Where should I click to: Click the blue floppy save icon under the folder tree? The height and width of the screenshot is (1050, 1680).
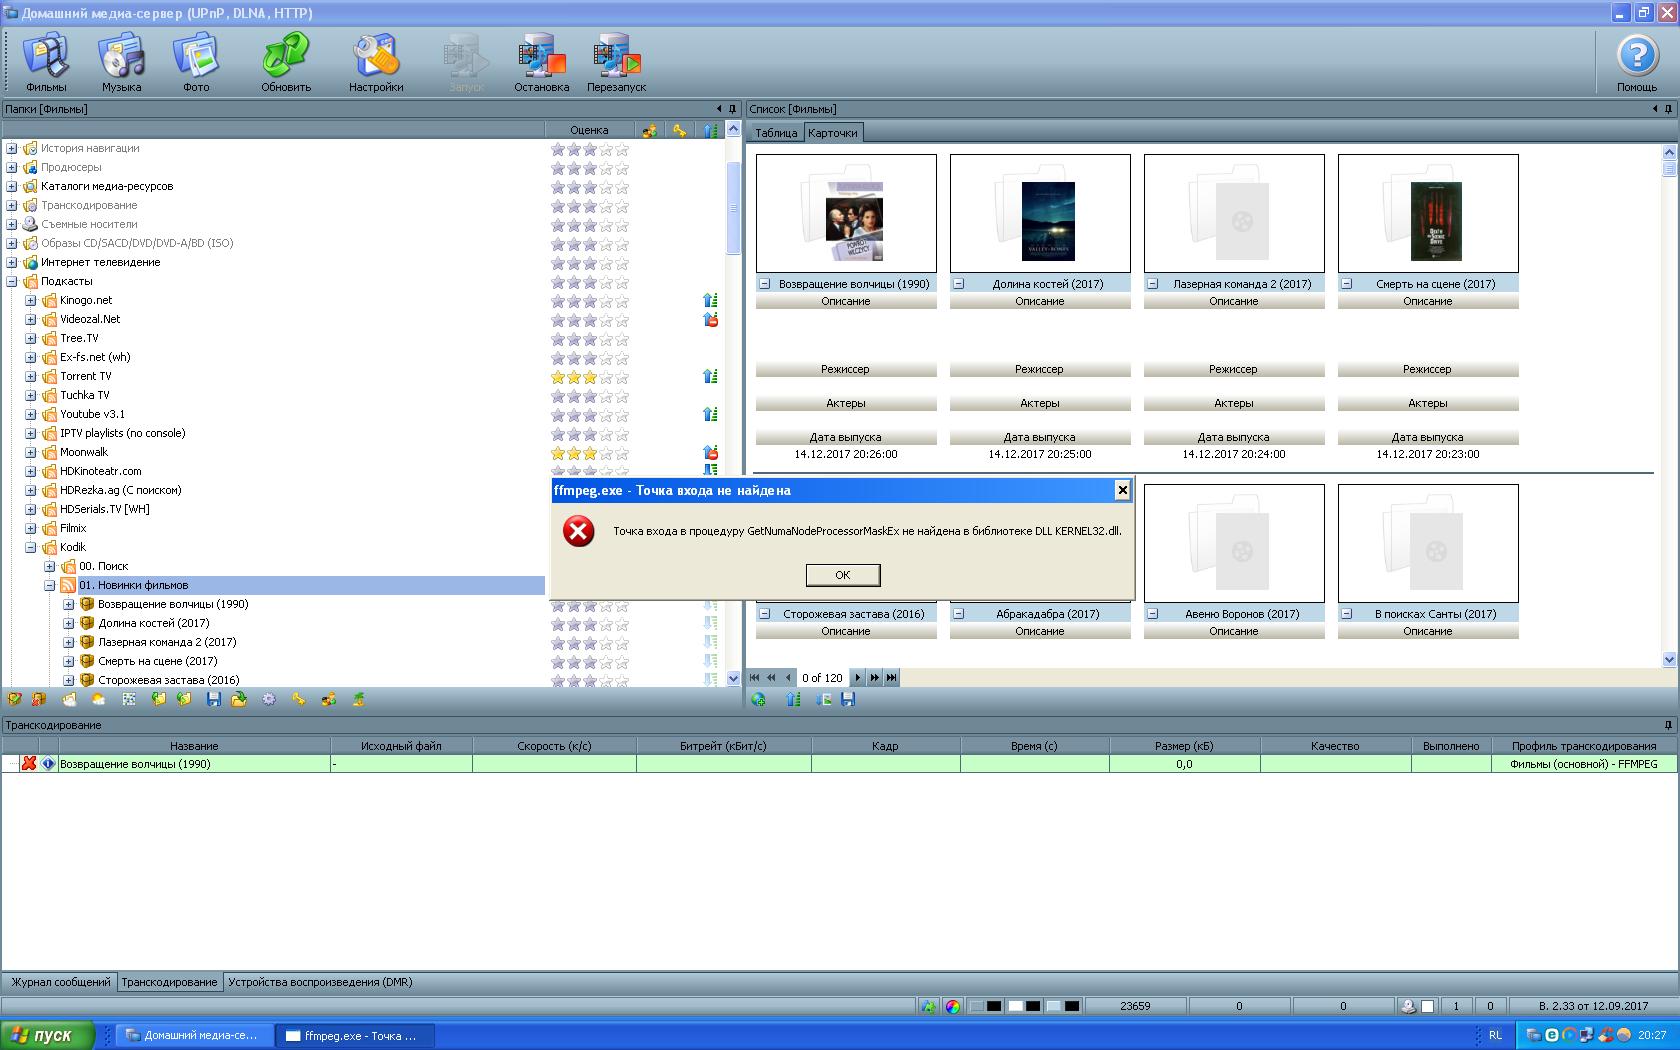(213, 700)
